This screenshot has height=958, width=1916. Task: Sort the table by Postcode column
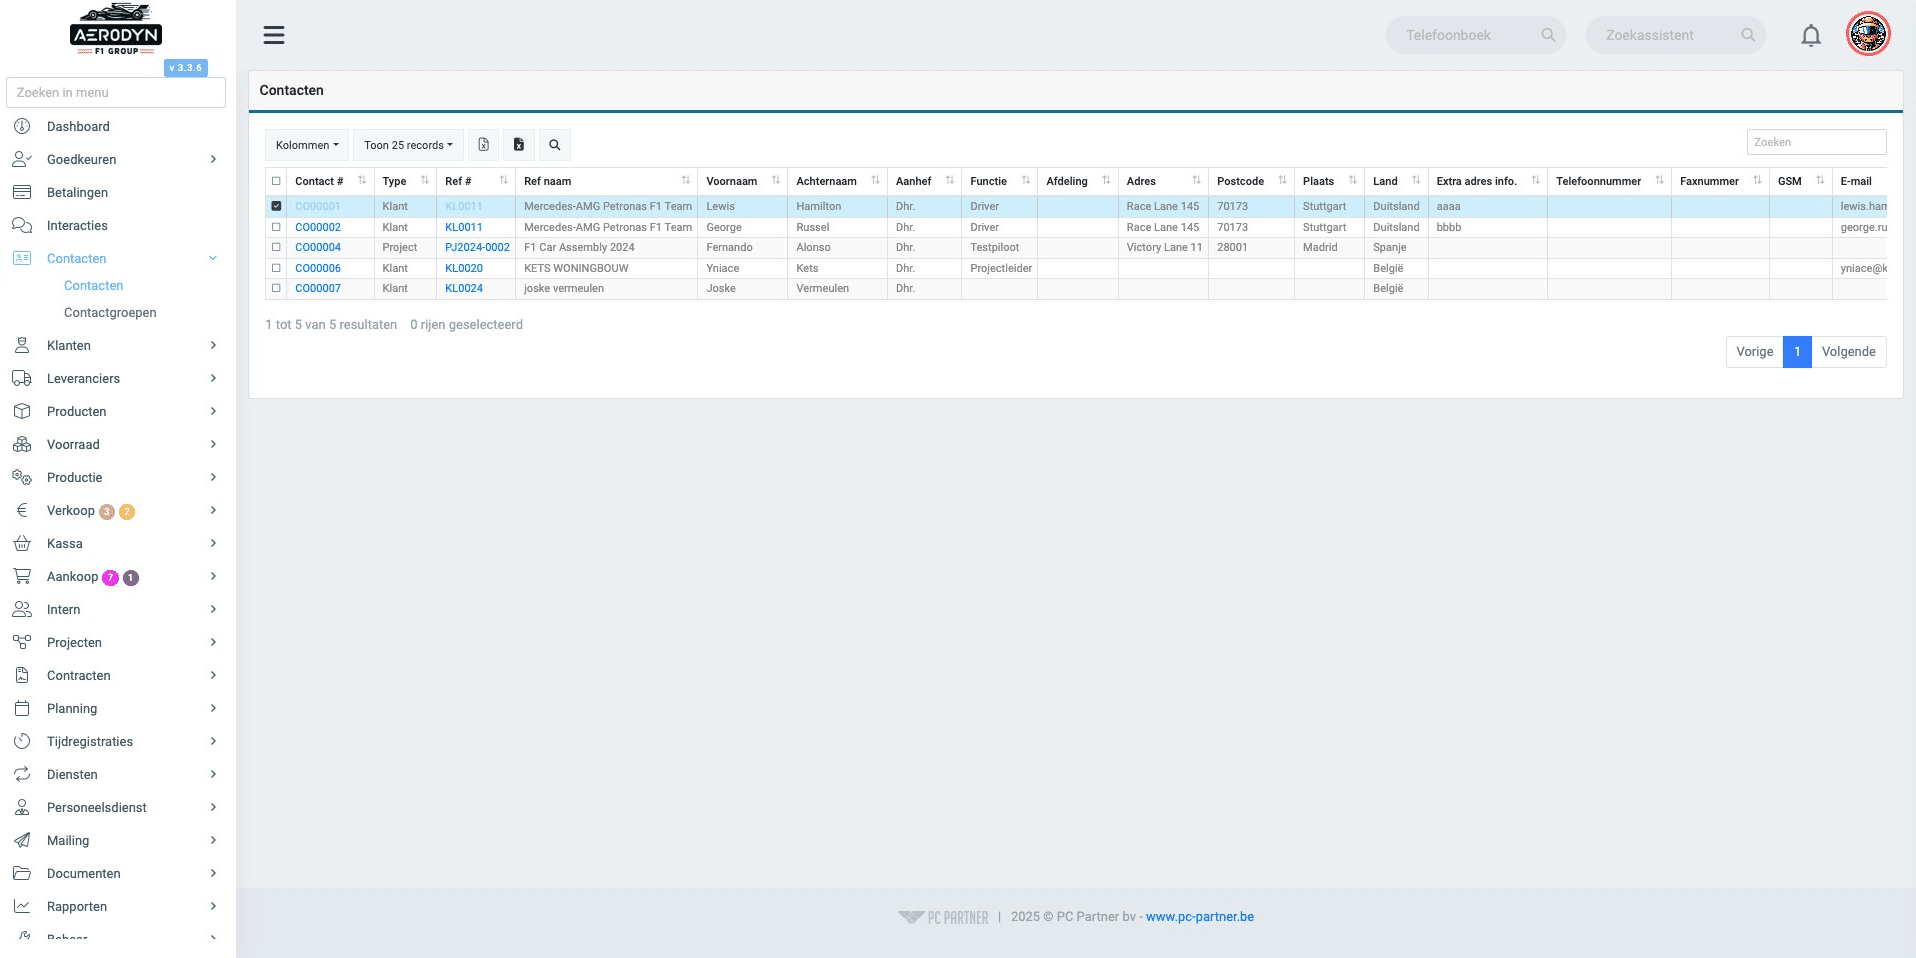coord(1251,181)
